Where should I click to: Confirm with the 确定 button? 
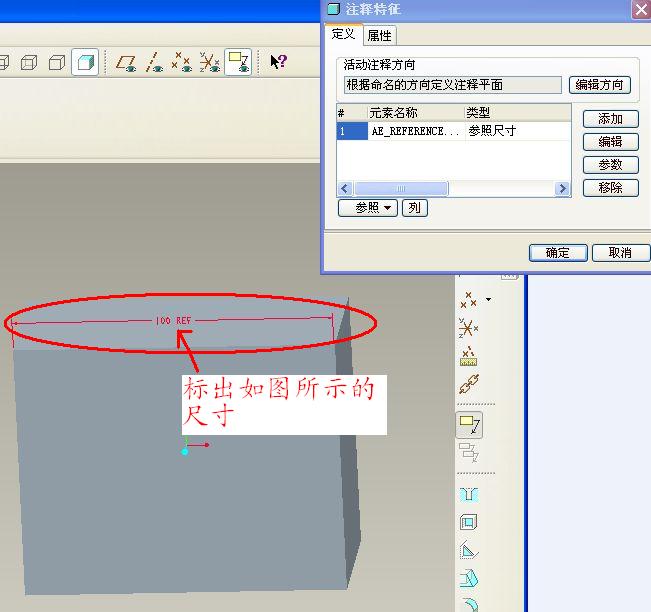558,252
